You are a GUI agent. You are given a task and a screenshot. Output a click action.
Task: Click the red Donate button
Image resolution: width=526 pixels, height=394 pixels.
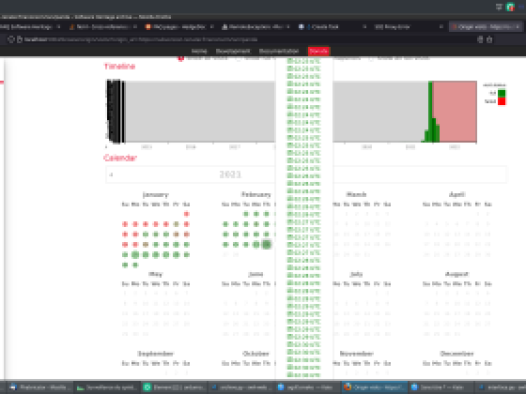pos(319,51)
